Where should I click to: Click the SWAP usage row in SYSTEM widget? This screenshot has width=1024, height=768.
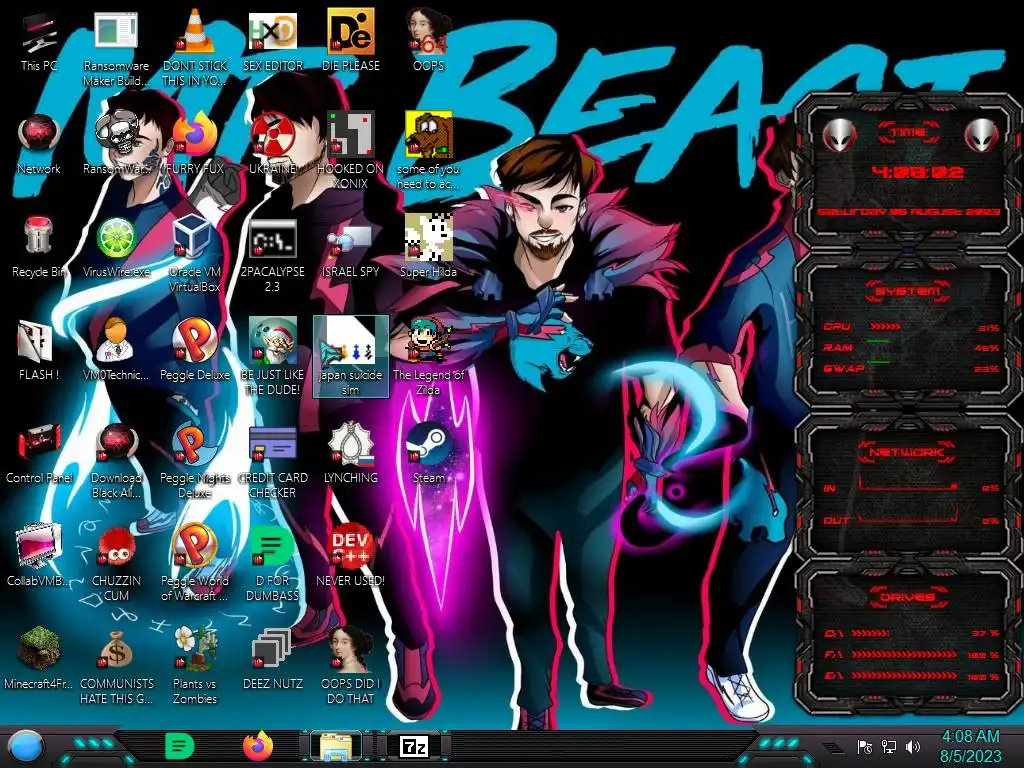[910, 369]
